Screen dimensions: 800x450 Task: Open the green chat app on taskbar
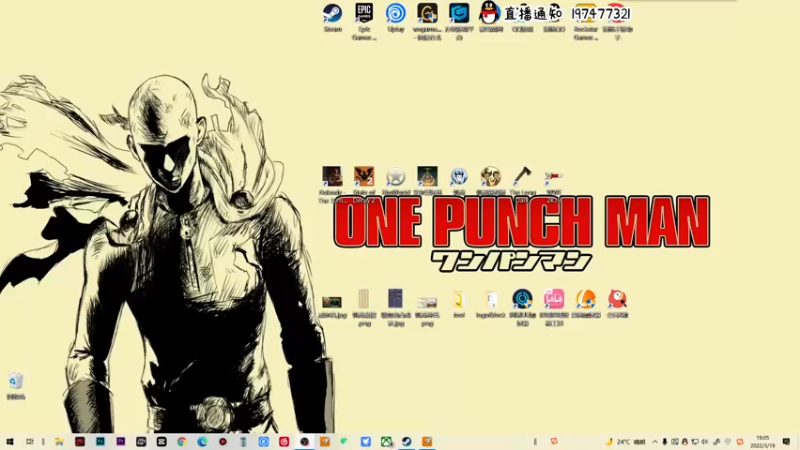[344, 441]
